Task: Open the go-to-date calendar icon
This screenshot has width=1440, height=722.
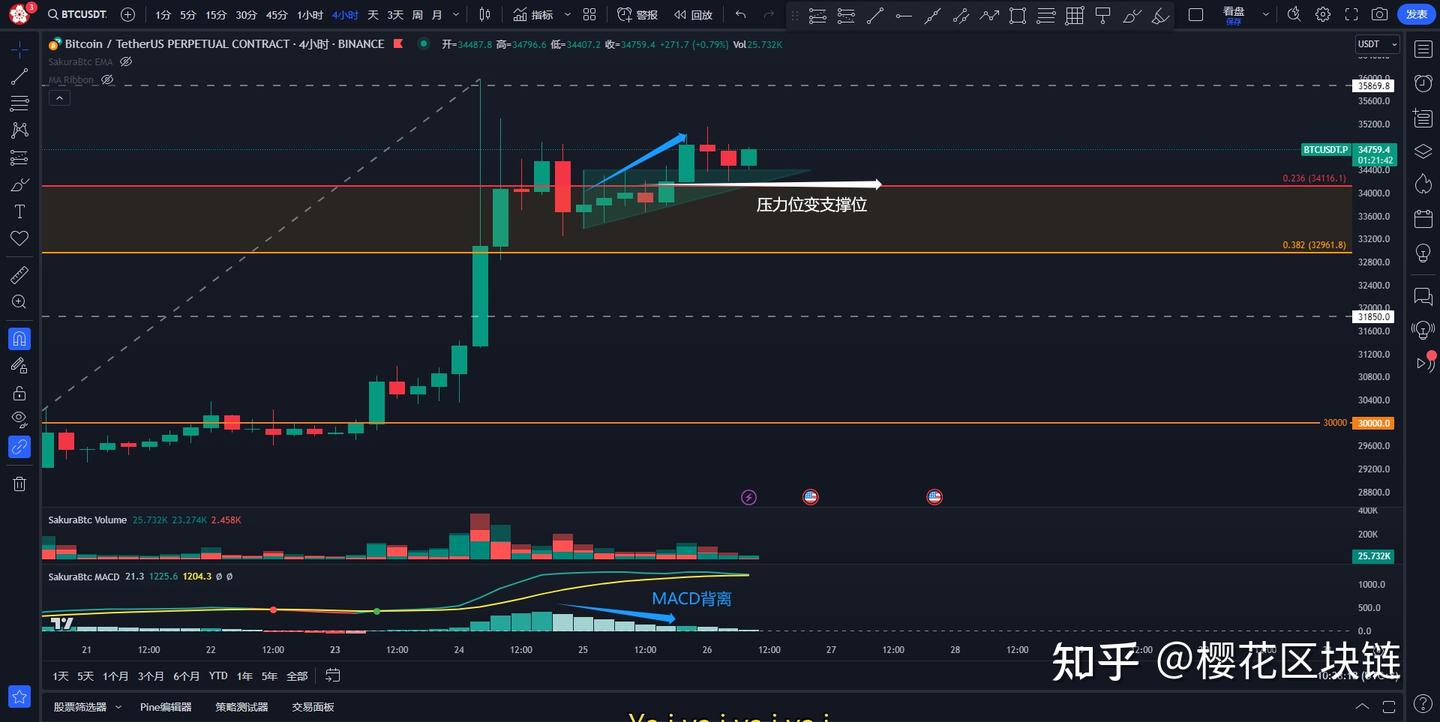Action: pyautogui.click(x=333, y=676)
